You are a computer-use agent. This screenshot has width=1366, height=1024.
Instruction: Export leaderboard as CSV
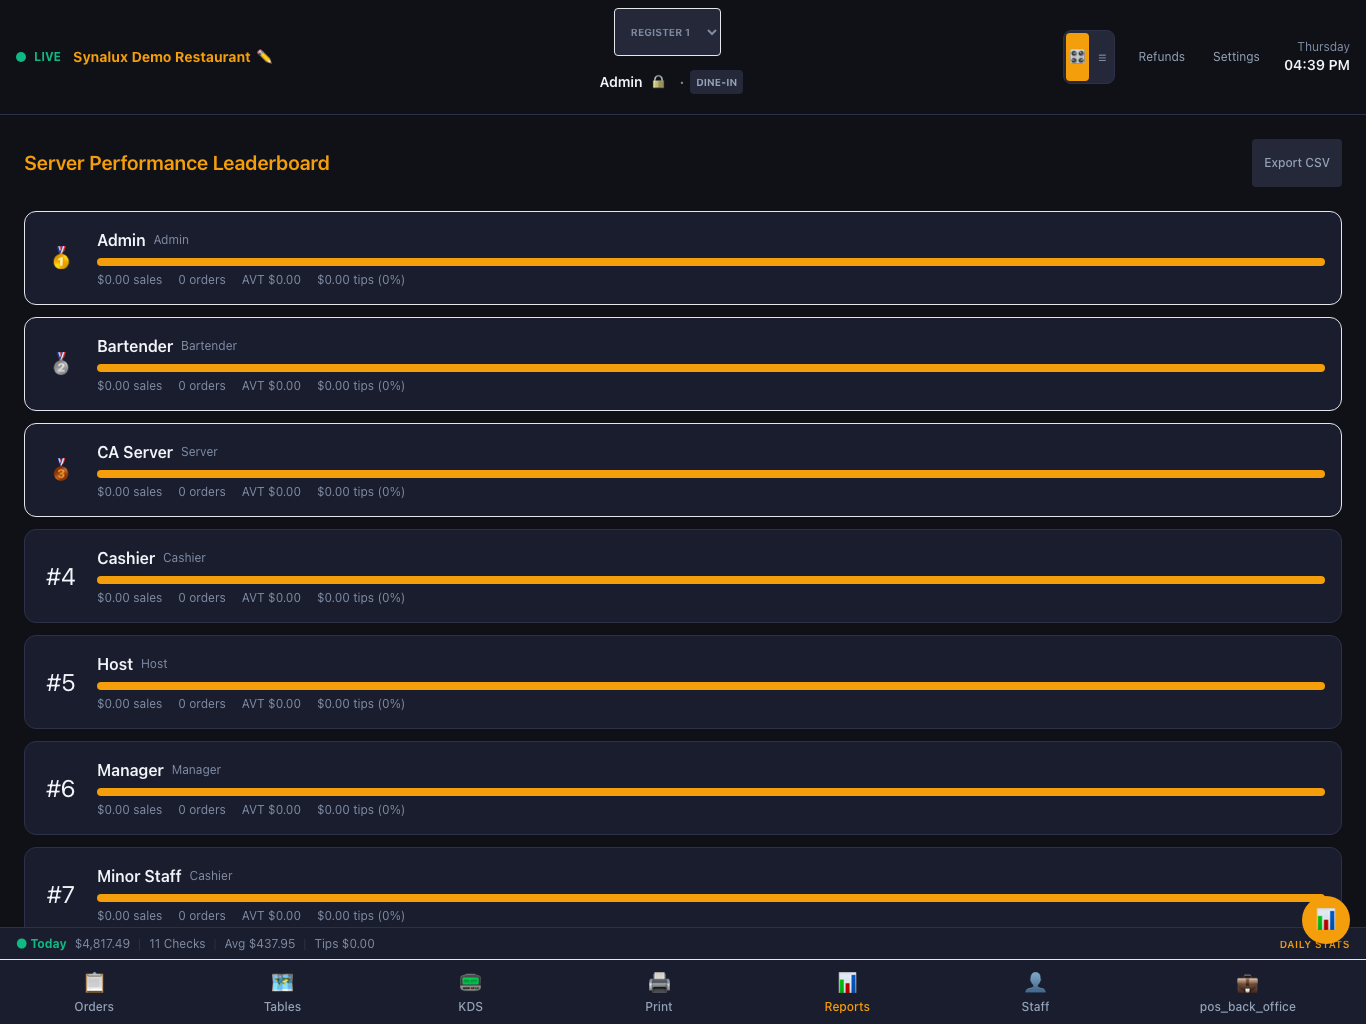click(1296, 163)
